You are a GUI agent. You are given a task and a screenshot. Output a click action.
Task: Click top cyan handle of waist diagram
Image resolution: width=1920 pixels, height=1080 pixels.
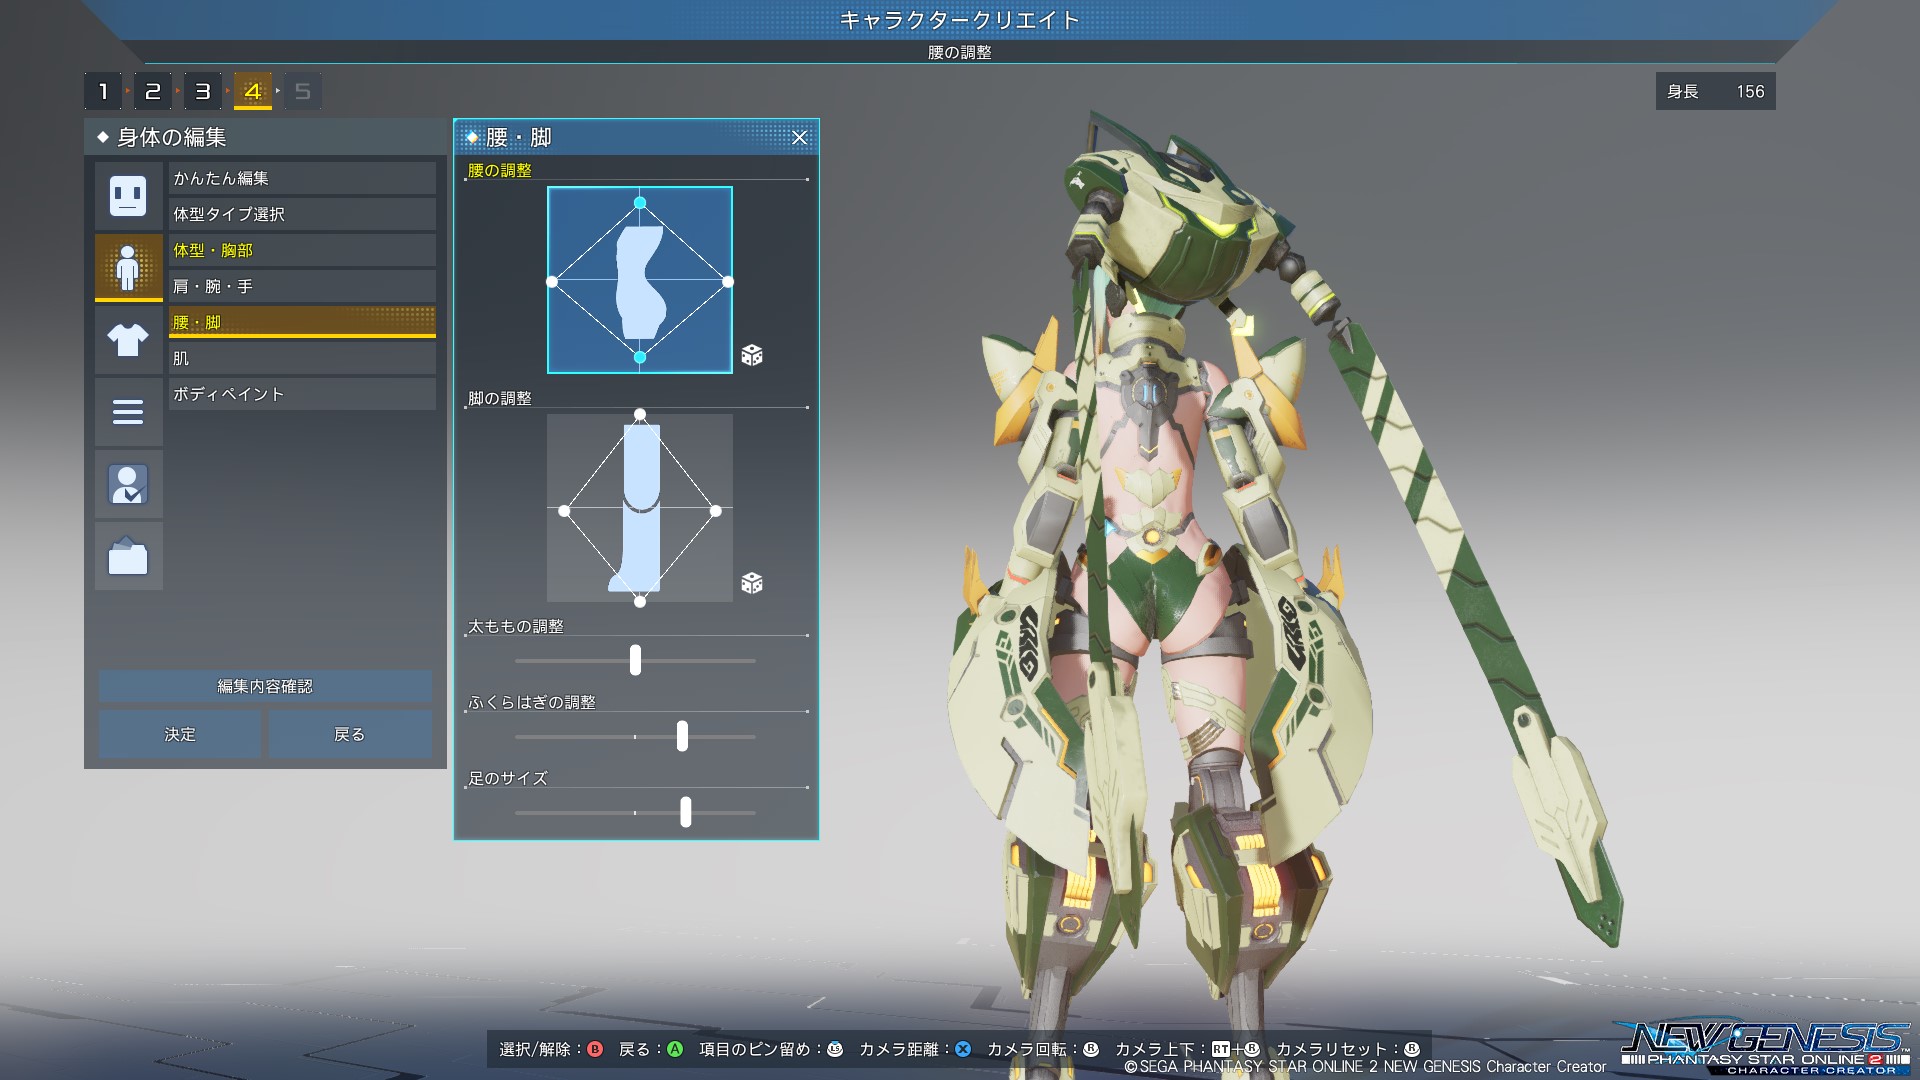[640, 203]
